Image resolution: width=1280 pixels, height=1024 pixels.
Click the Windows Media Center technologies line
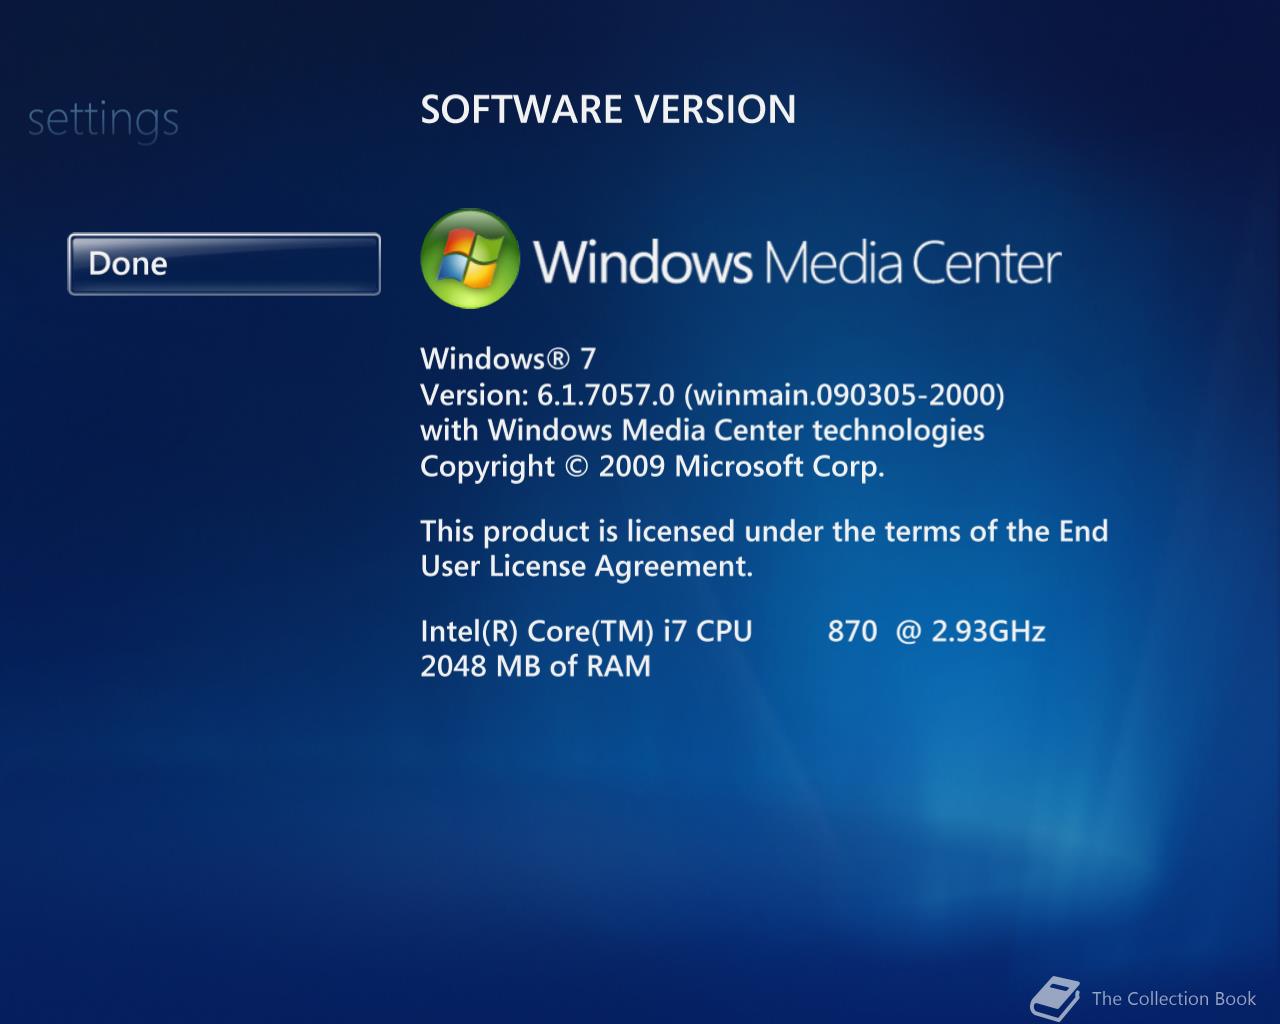[x=702, y=430]
